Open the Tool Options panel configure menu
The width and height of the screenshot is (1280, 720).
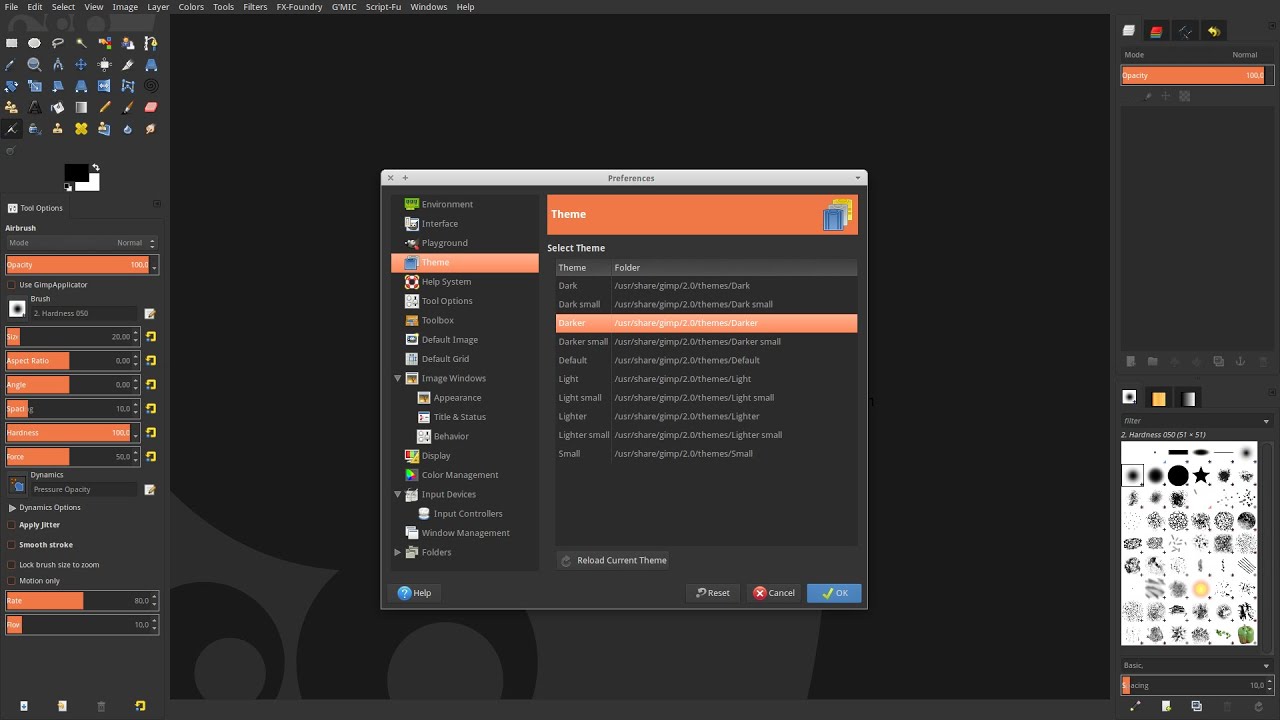157,204
